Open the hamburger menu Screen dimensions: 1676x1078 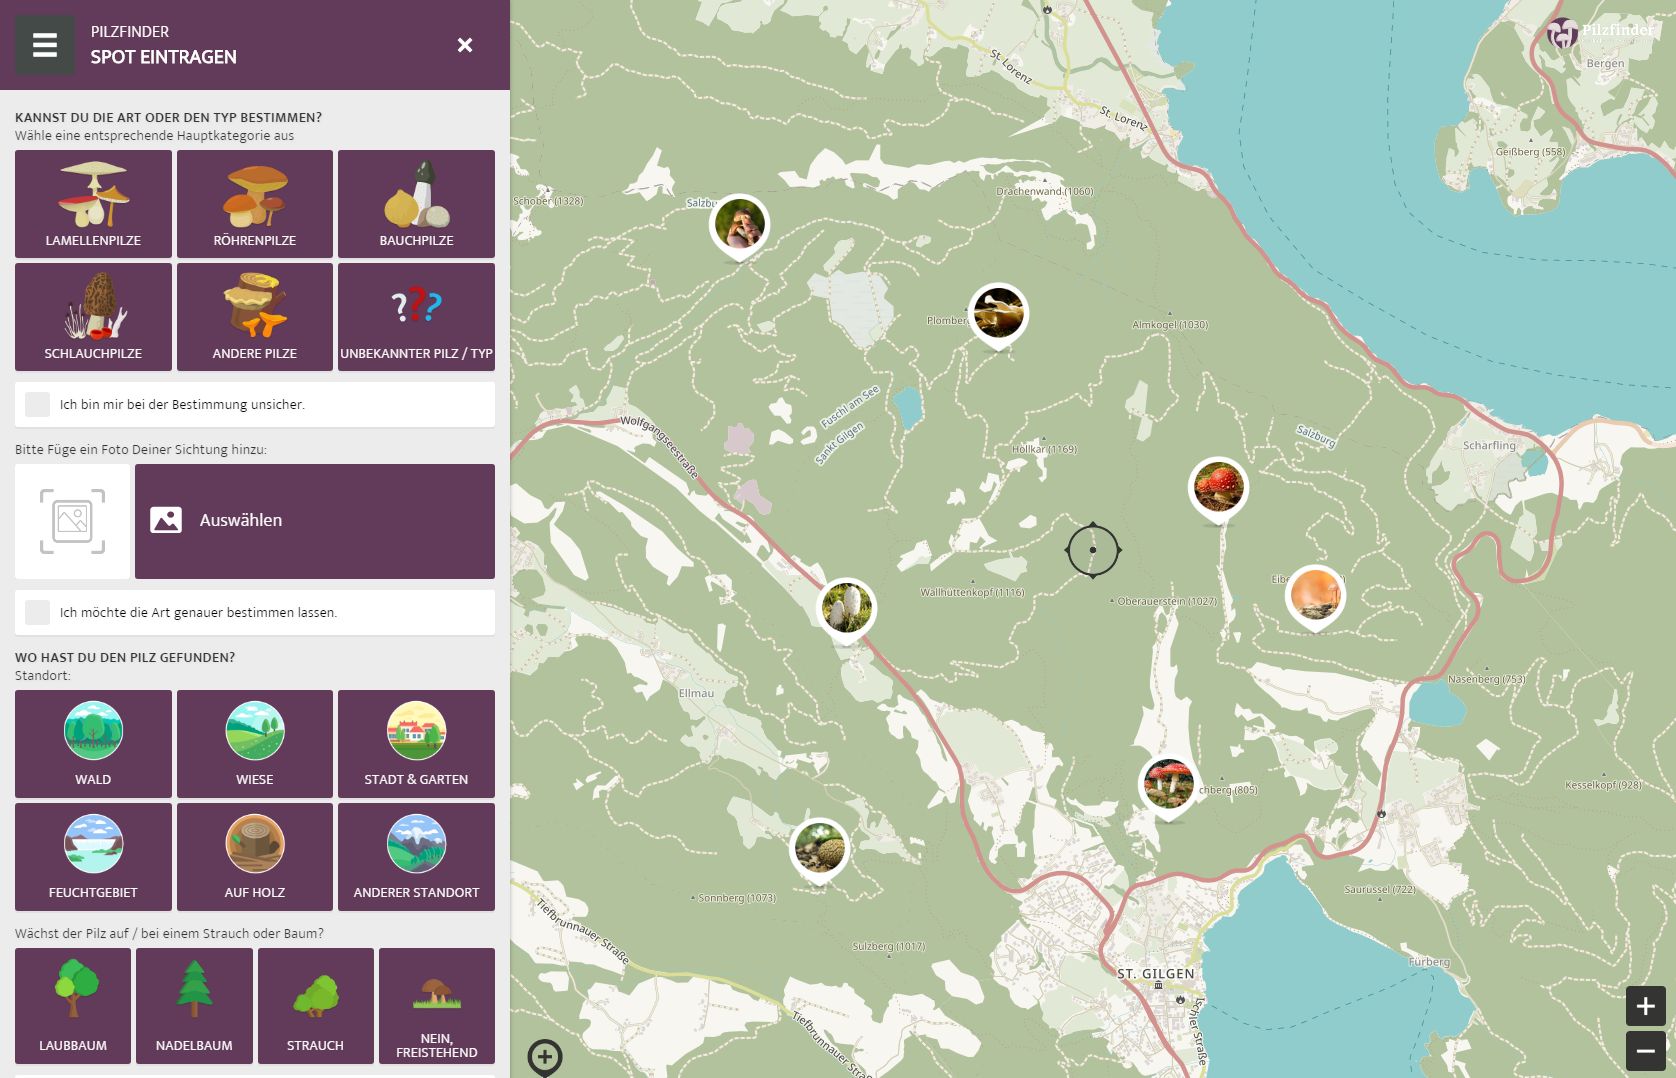coord(44,45)
